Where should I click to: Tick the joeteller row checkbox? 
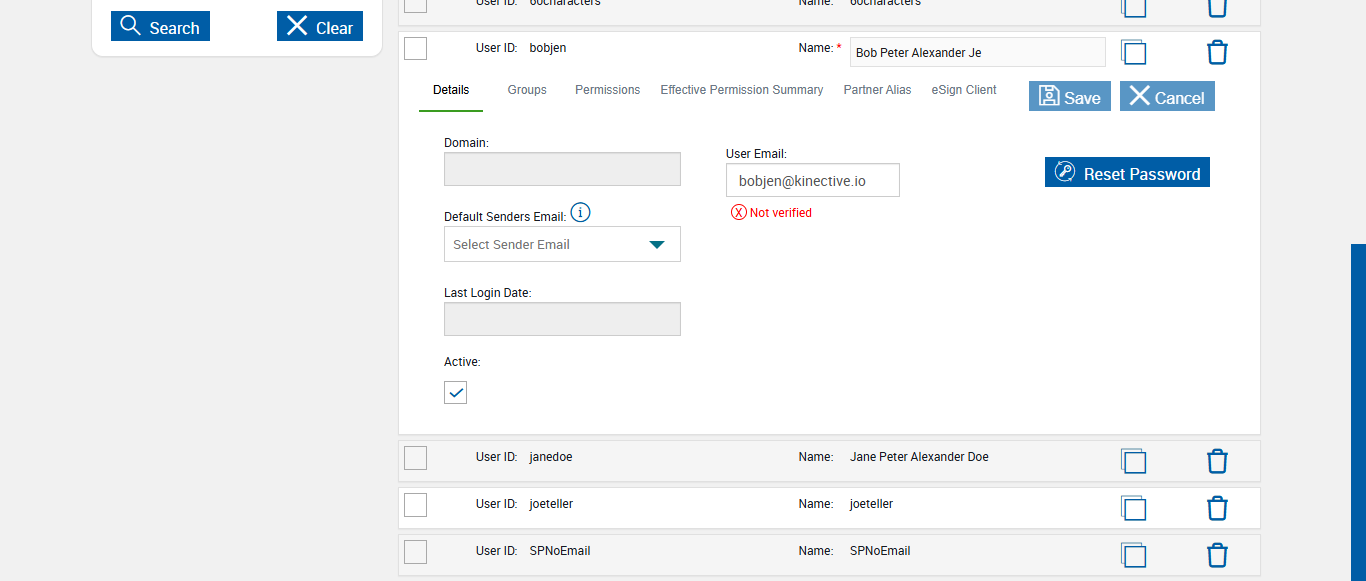416,505
